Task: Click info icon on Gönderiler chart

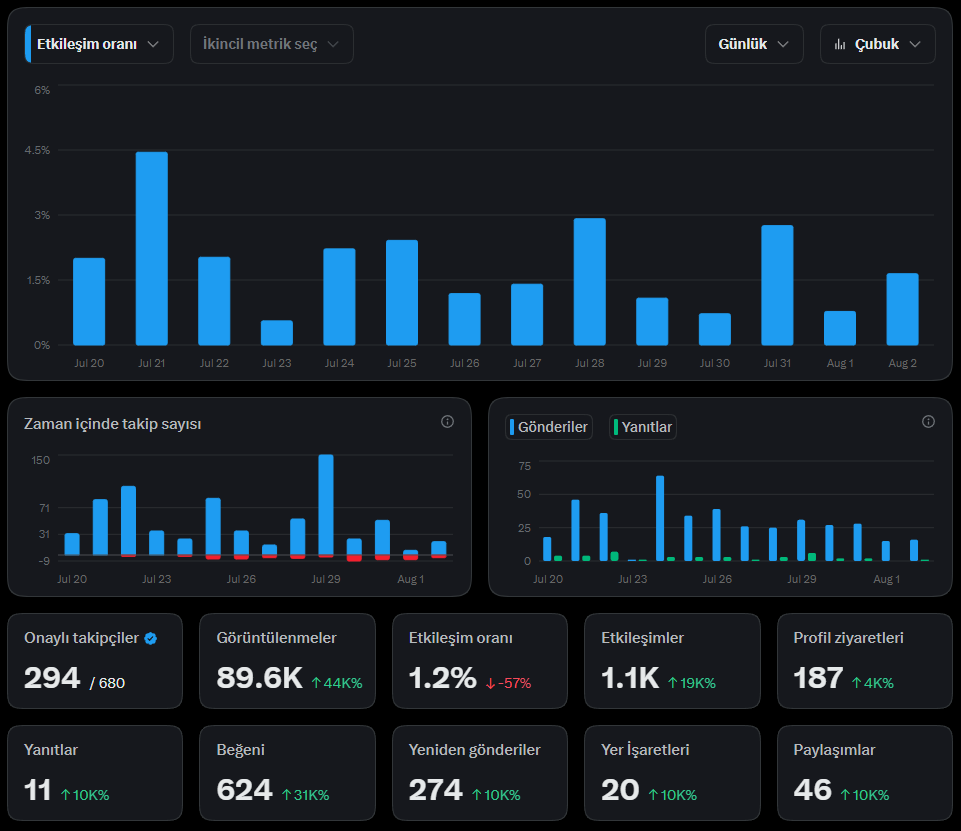Action: [x=929, y=422]
